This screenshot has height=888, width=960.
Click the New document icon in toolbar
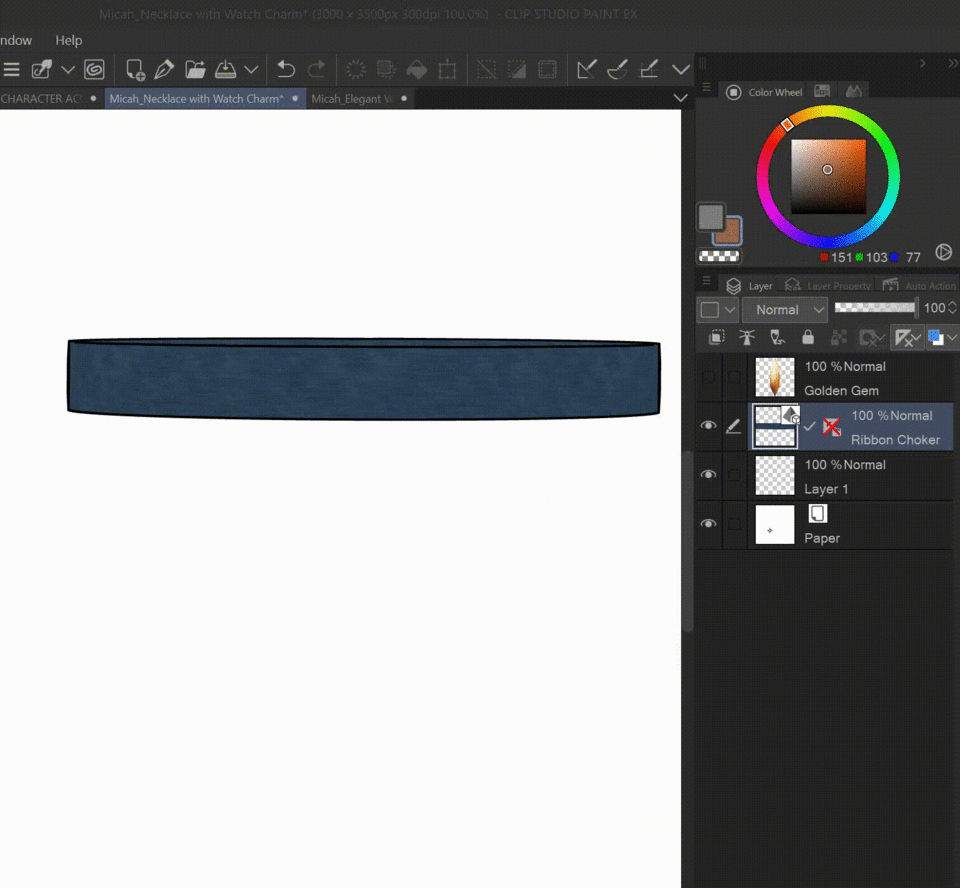tap(135, 69)
